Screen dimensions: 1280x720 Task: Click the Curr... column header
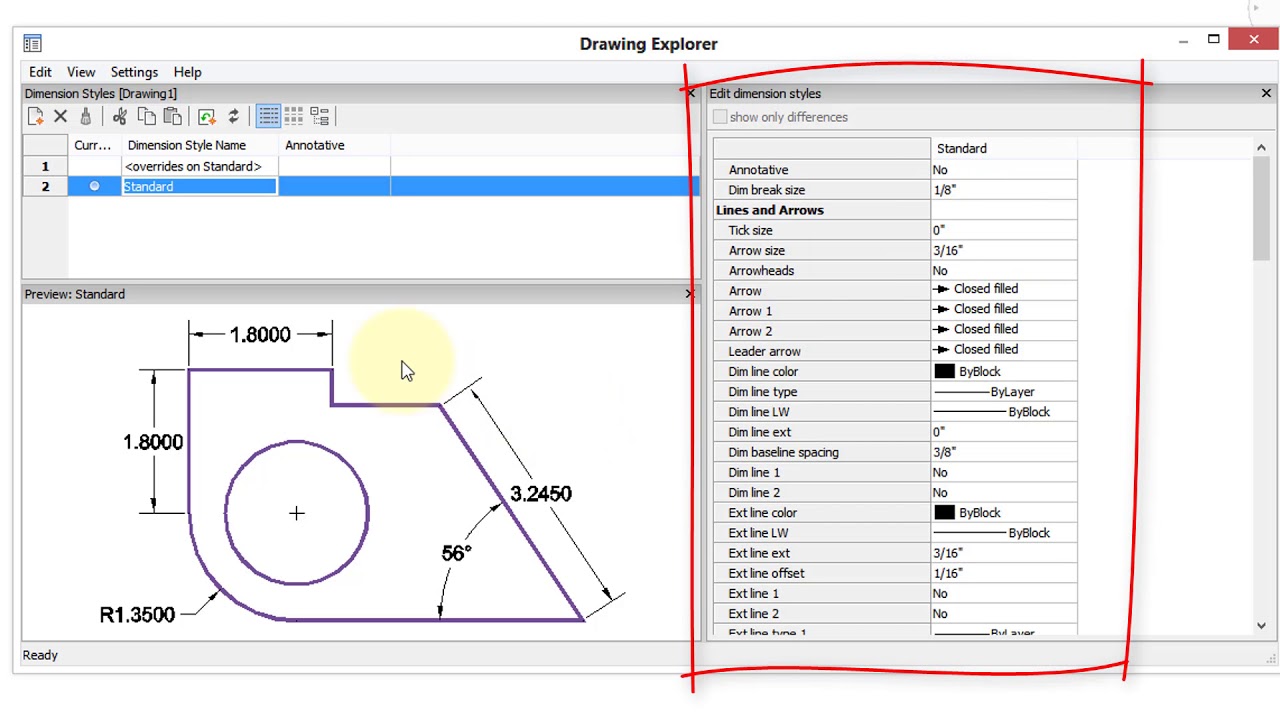(94, 145)
